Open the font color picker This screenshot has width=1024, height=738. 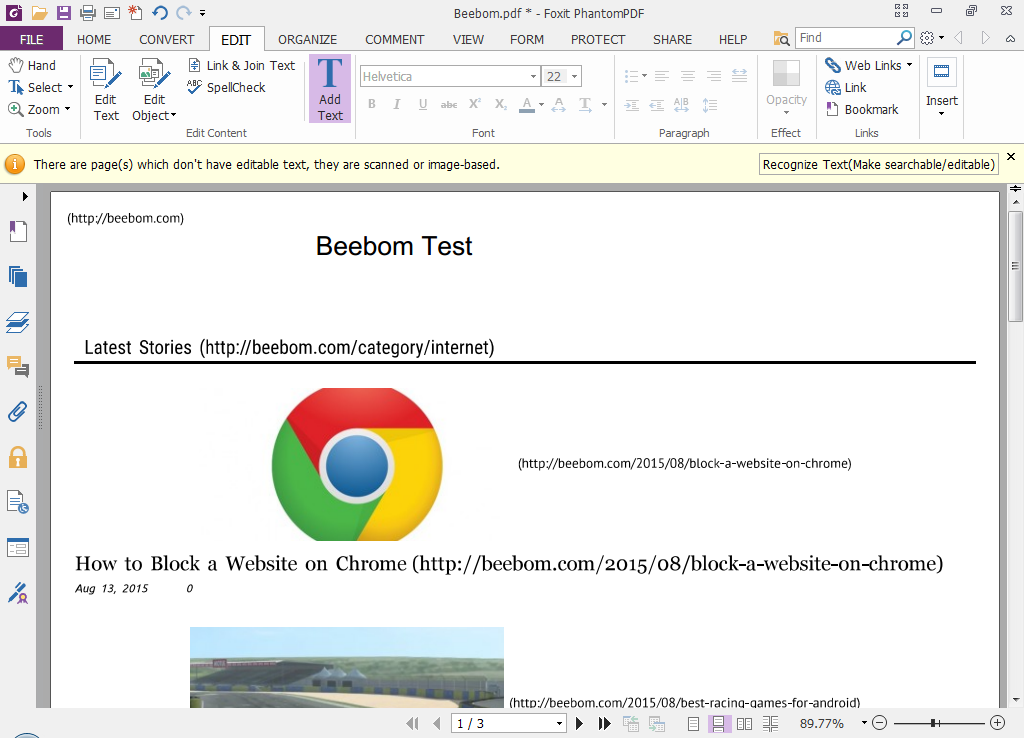click(527, 104)
